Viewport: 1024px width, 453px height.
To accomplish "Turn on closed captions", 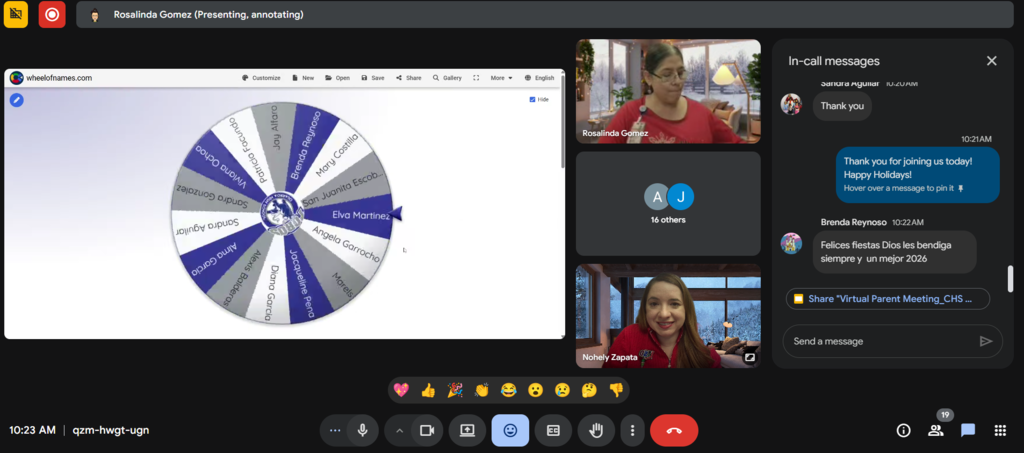I will pyautogui.click(x=553, y=430).
